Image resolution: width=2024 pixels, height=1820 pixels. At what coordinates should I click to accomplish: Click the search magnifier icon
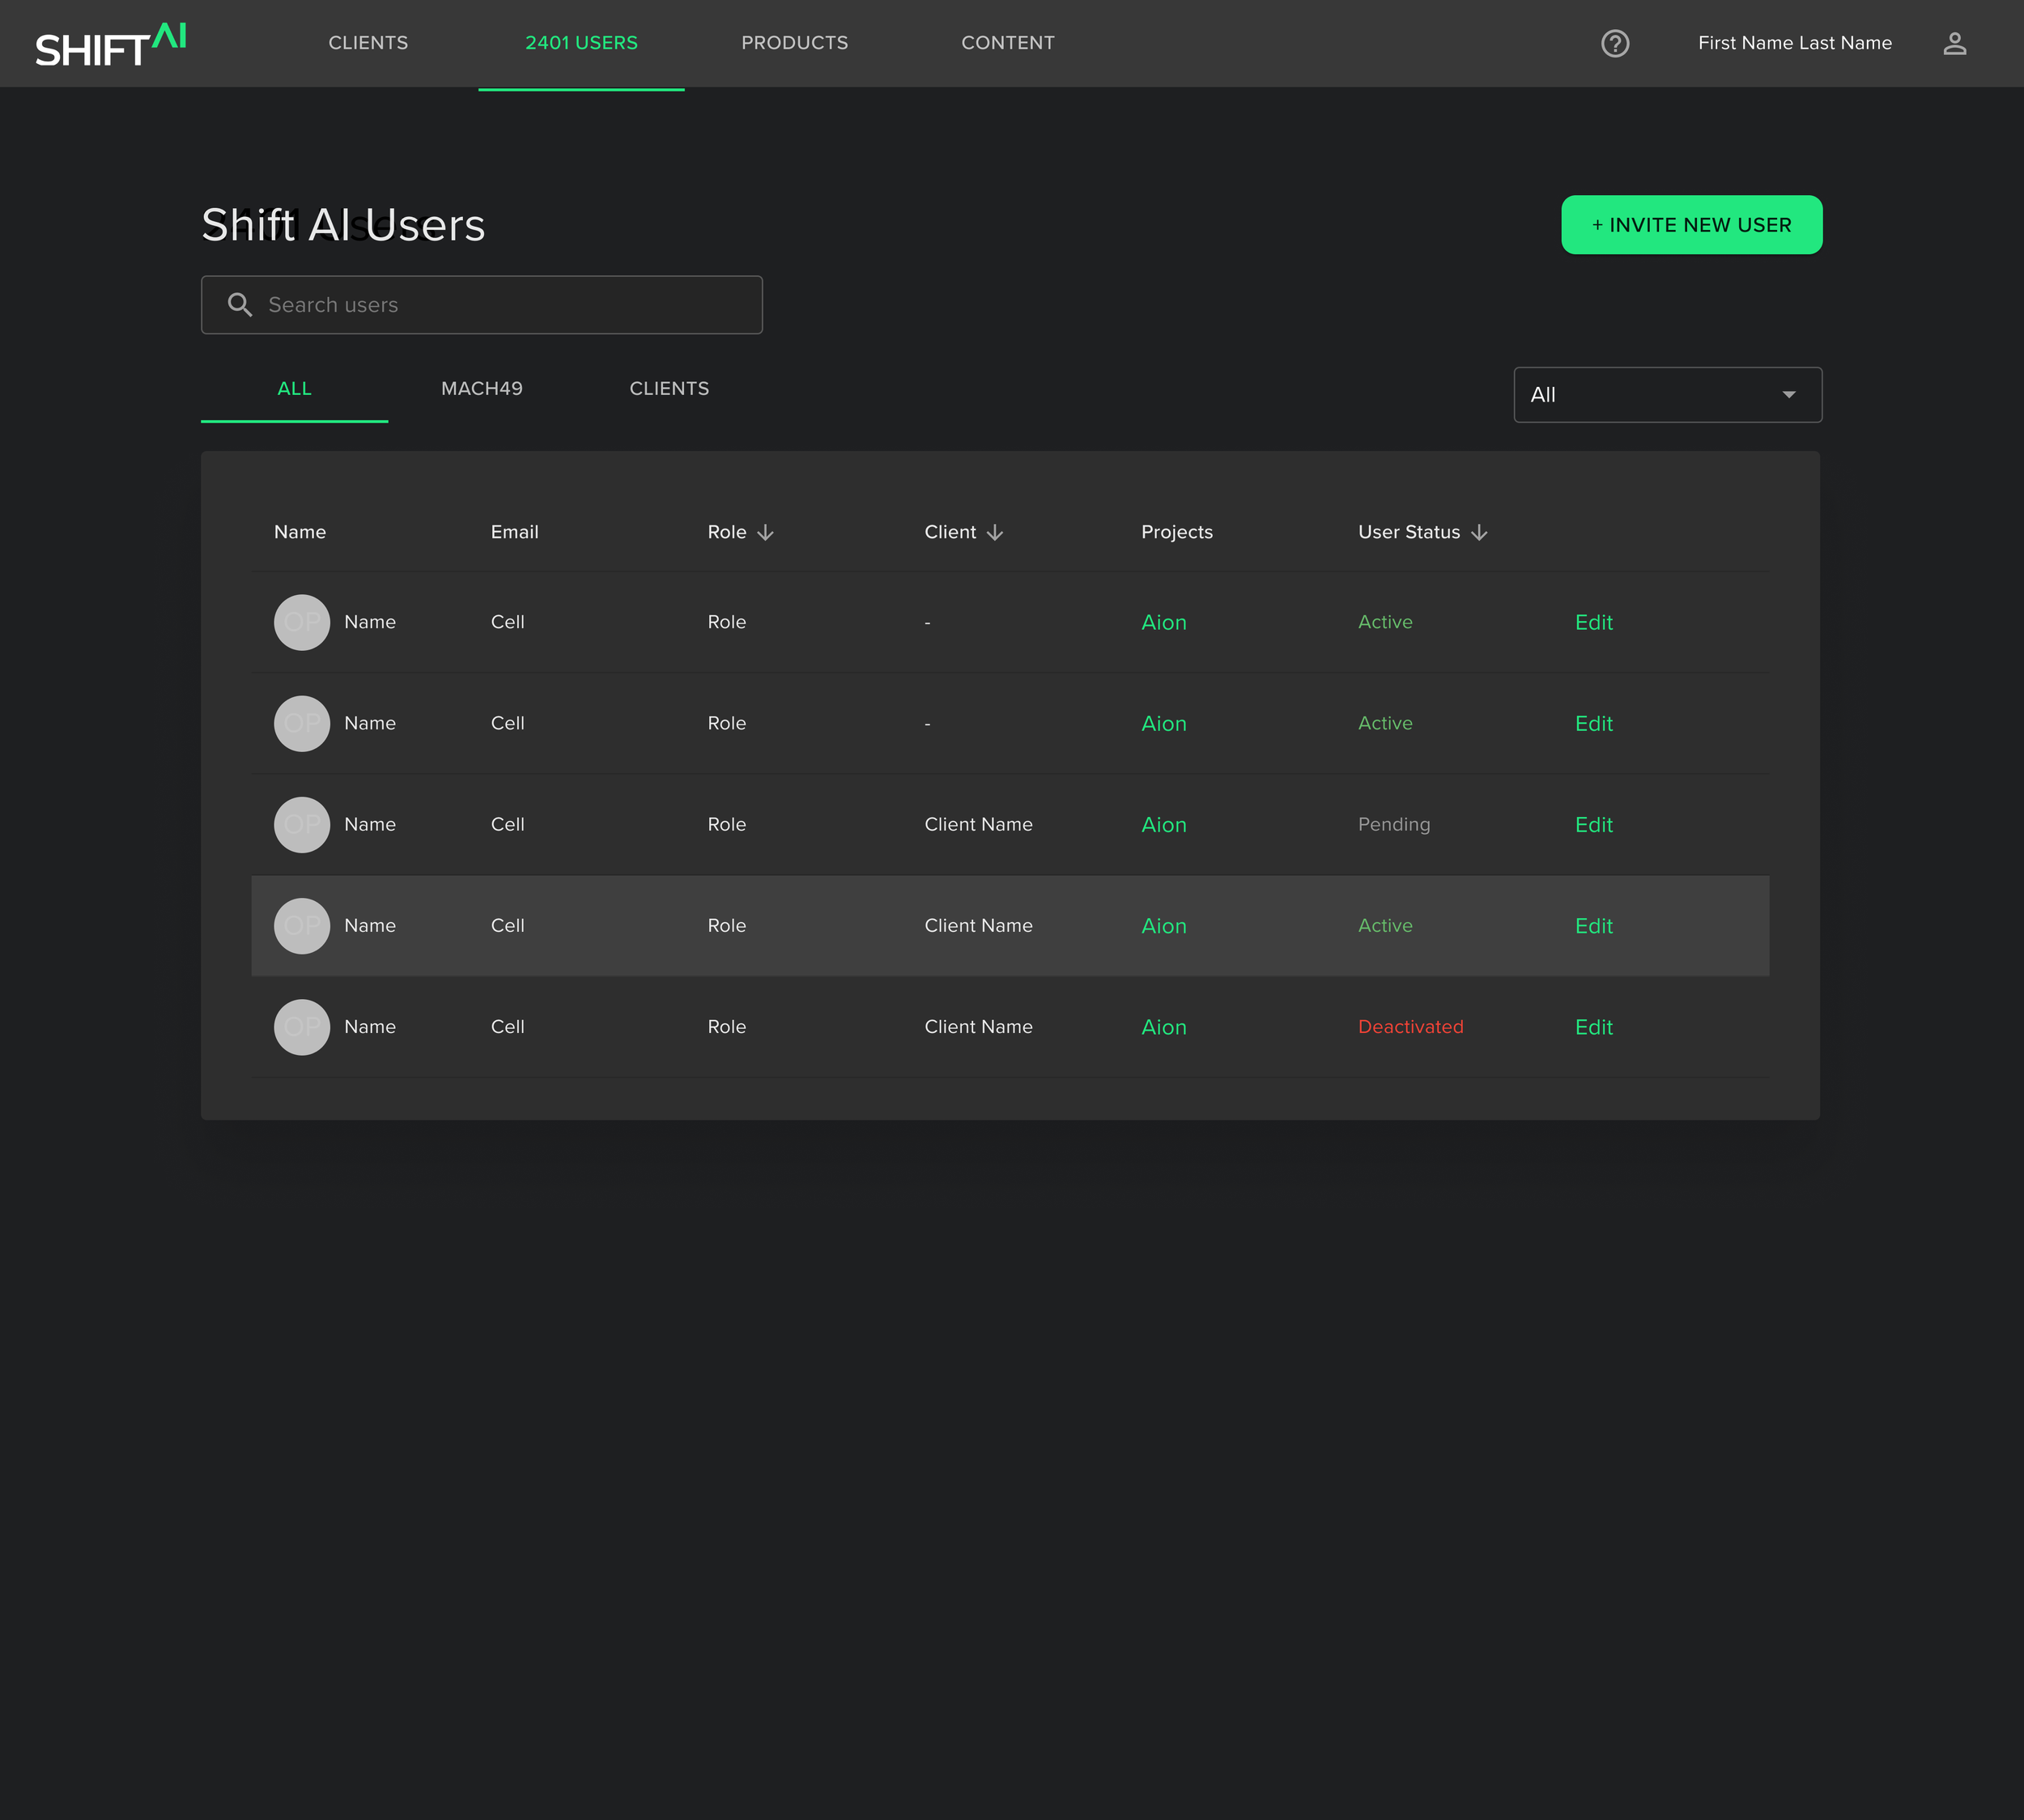coord(240,305)
